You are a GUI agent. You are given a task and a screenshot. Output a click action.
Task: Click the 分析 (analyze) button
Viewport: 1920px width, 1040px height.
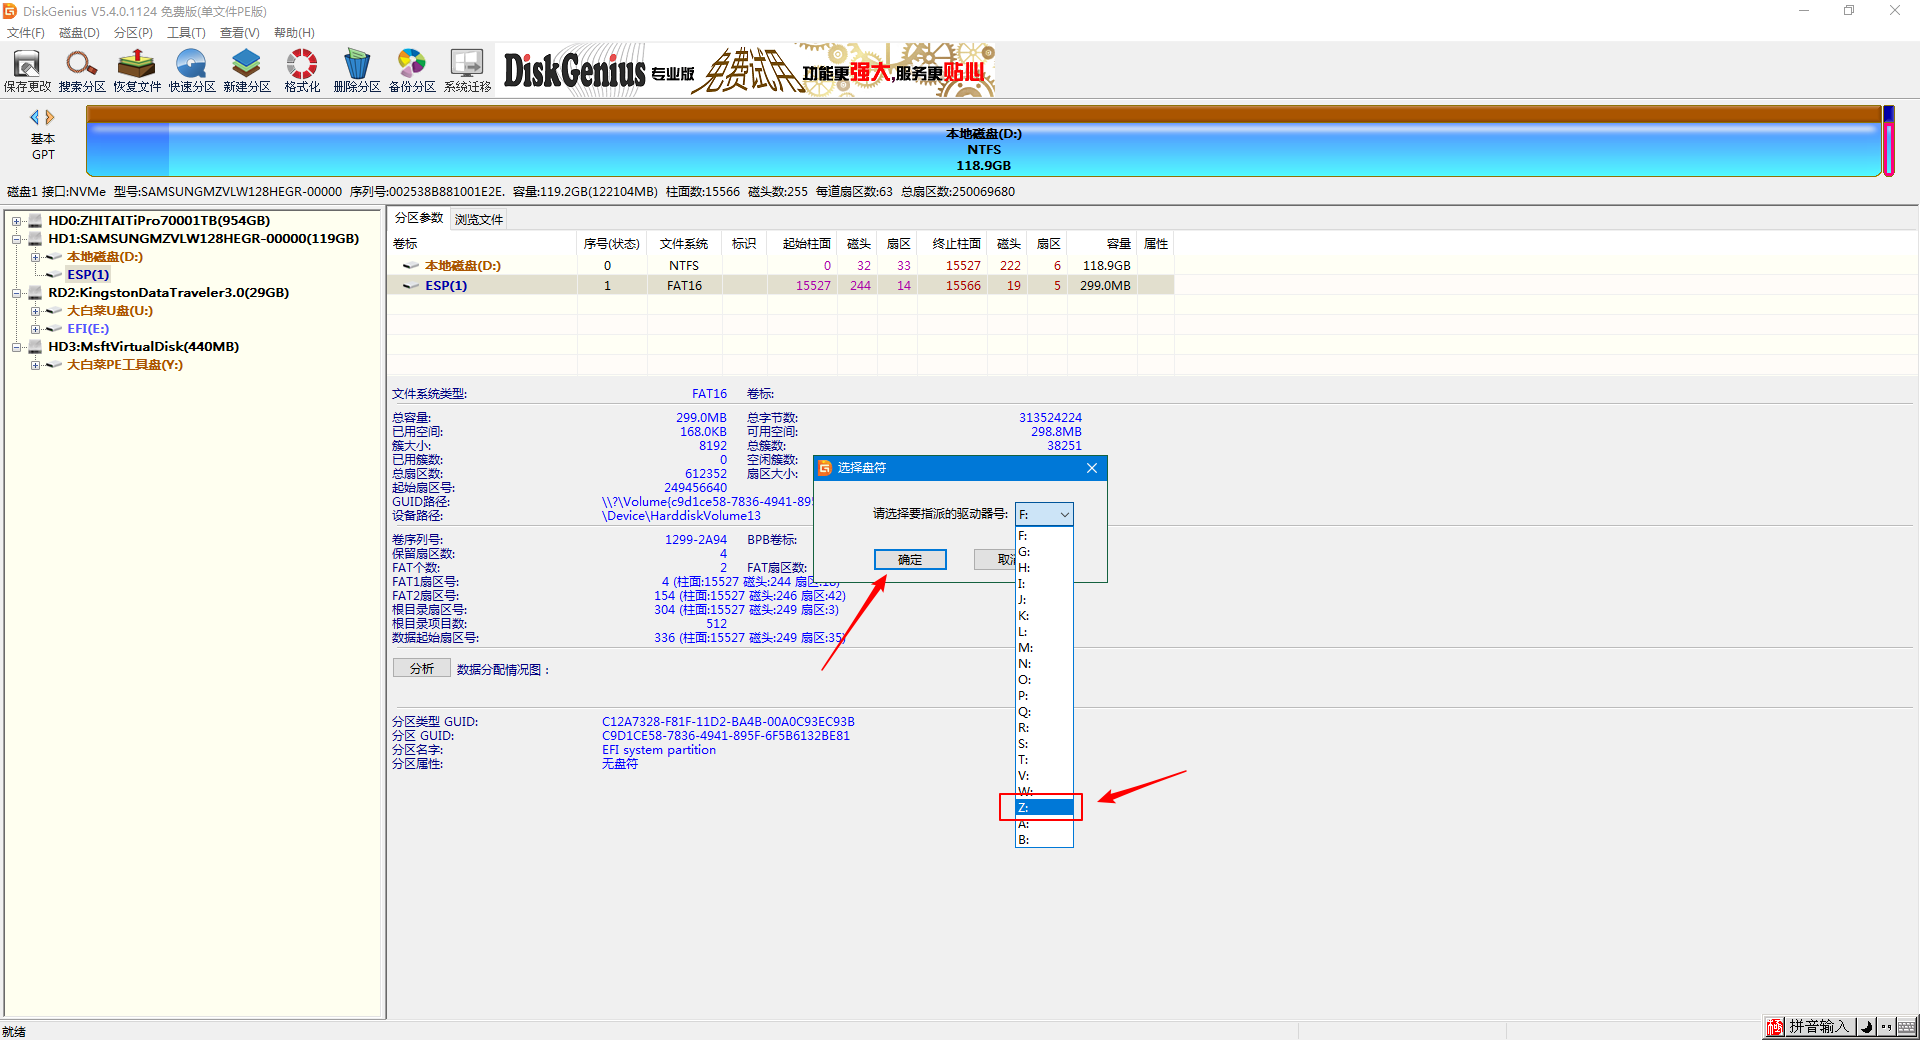(x=422, y=669)
